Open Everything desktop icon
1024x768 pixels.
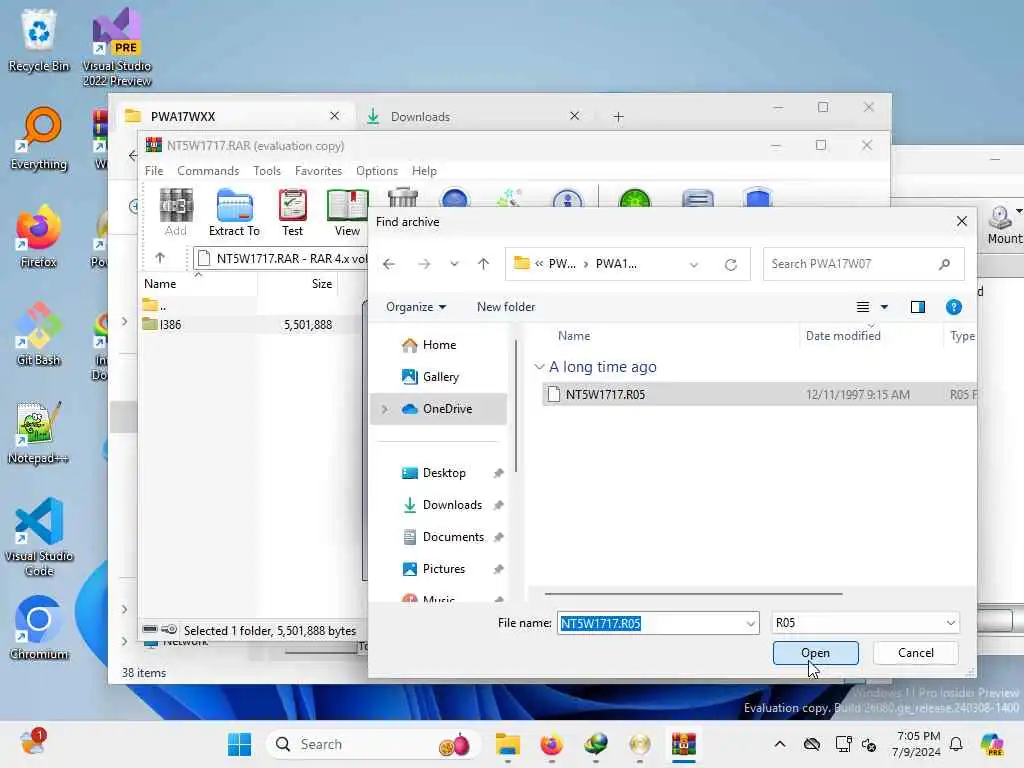(39, 138)
